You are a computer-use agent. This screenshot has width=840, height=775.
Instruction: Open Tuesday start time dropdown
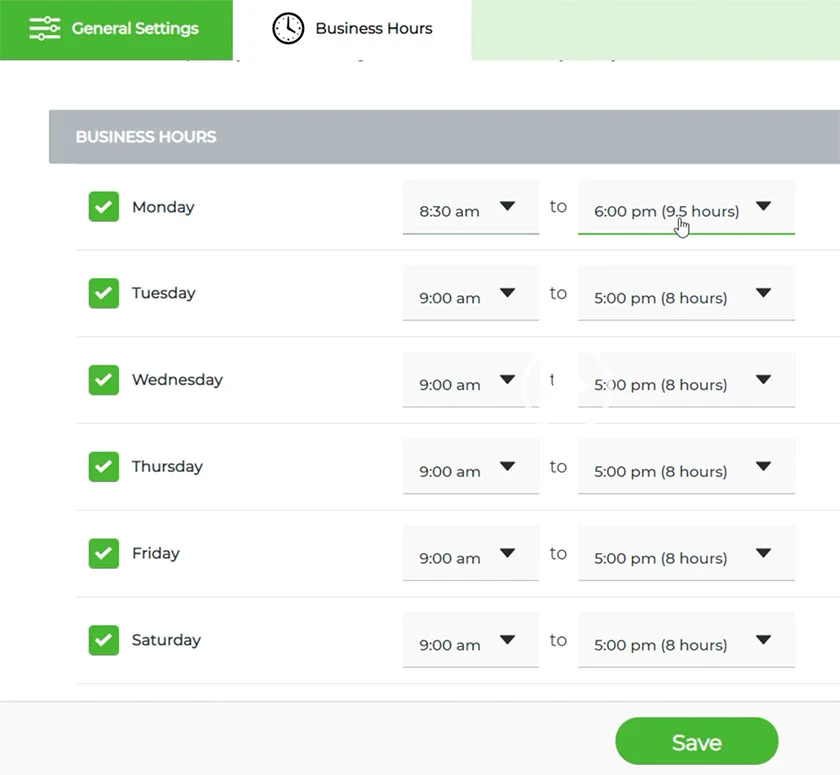[x=470, y=294]
